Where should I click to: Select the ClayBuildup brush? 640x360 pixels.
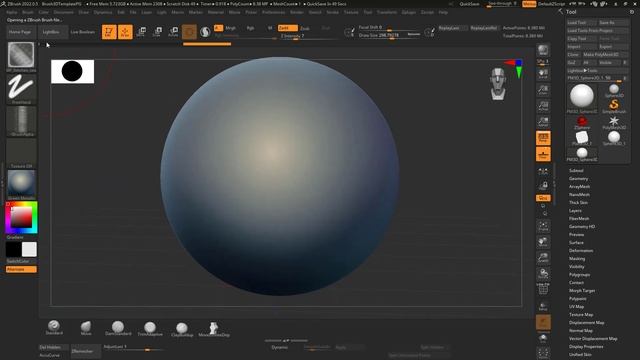click(182, 329)
